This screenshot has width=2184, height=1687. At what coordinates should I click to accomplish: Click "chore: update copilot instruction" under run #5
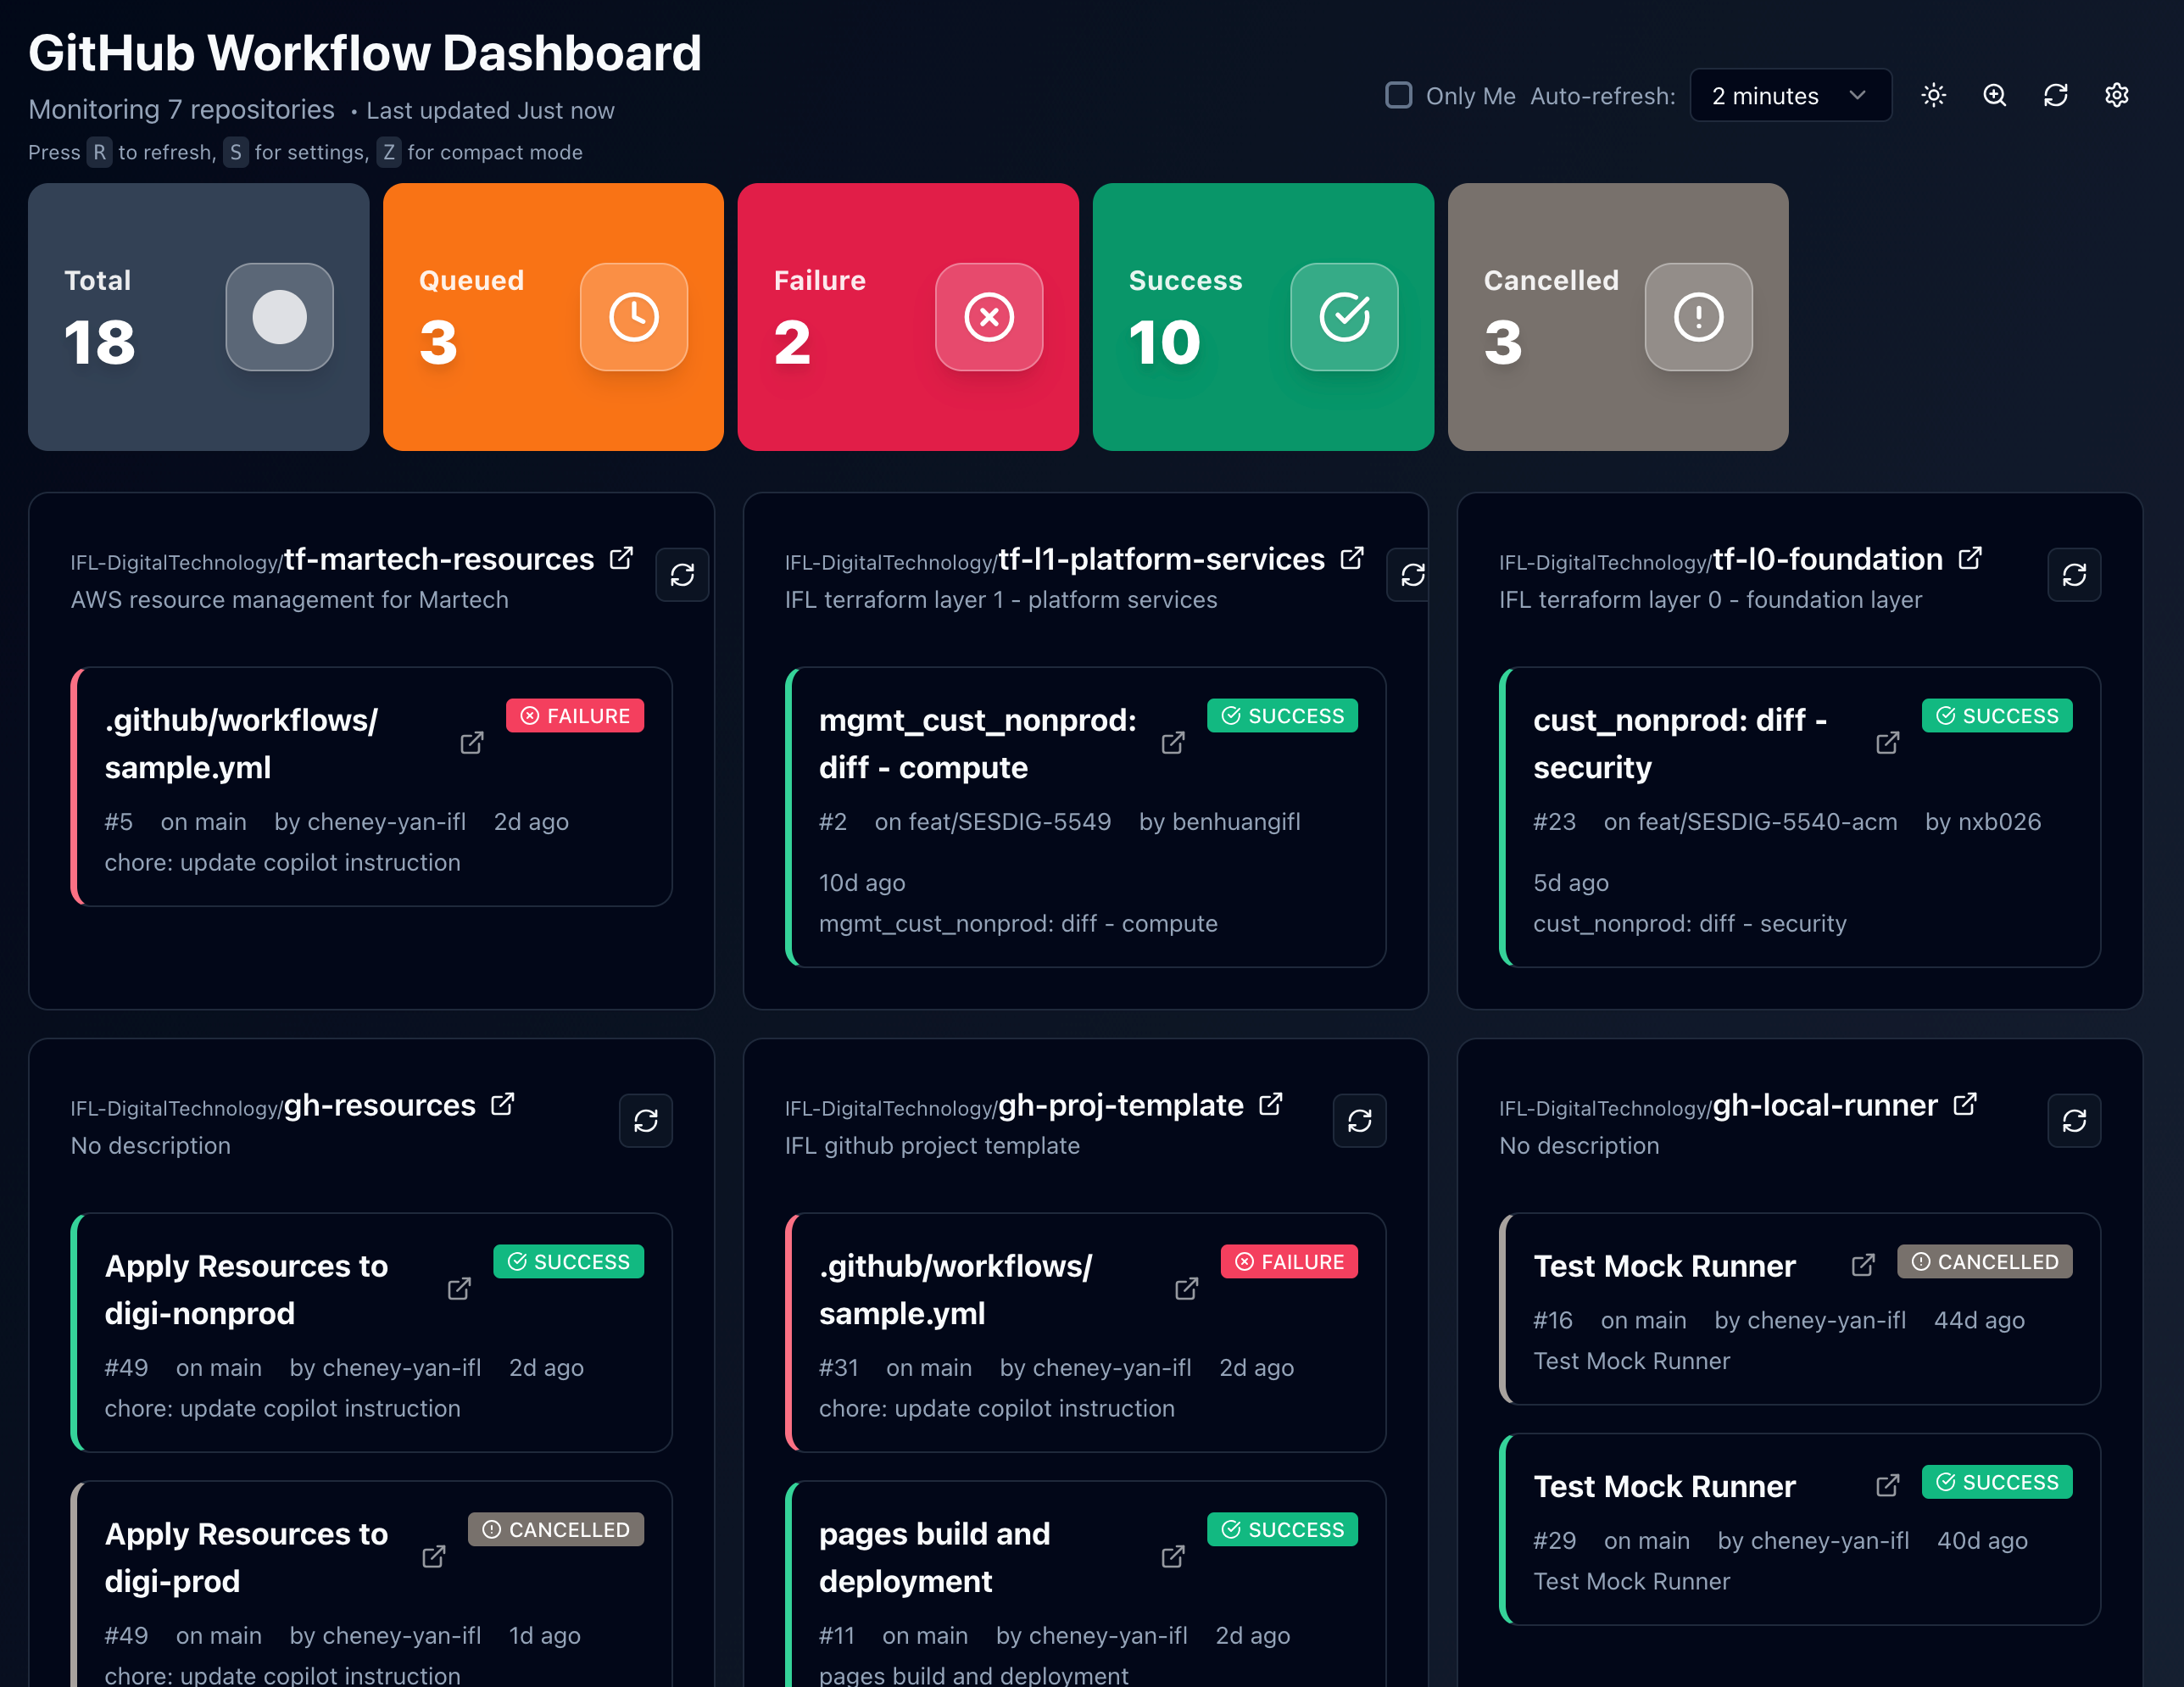click(283, 862)
